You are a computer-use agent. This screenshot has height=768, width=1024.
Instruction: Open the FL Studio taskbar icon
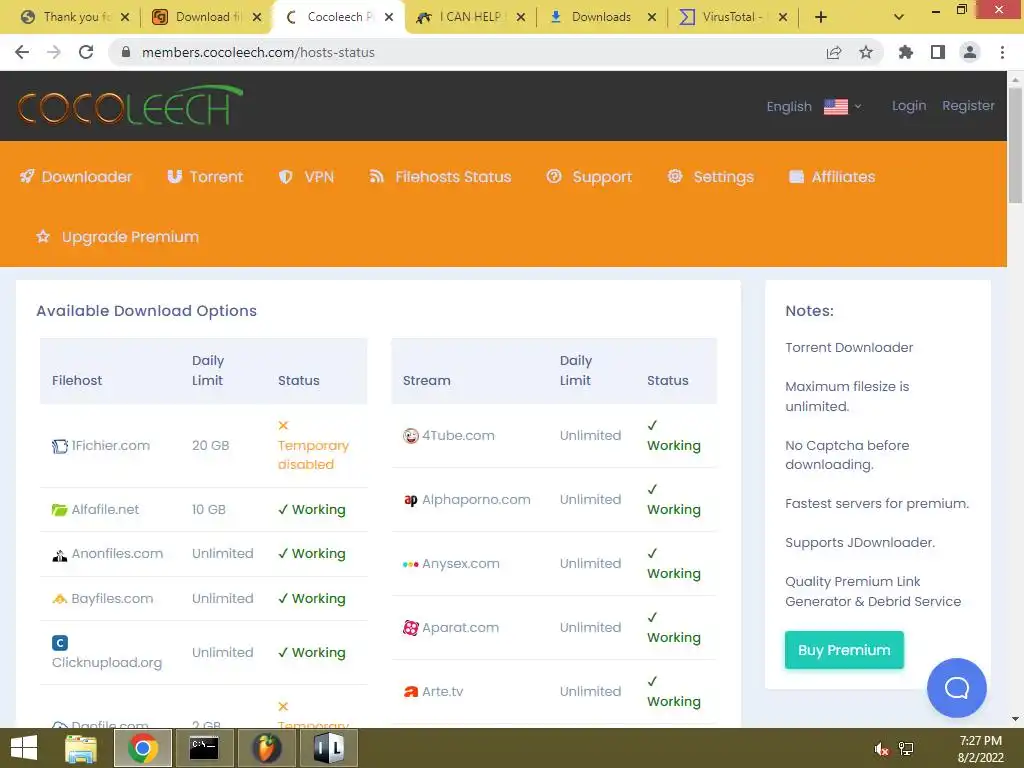pos(266,748)
